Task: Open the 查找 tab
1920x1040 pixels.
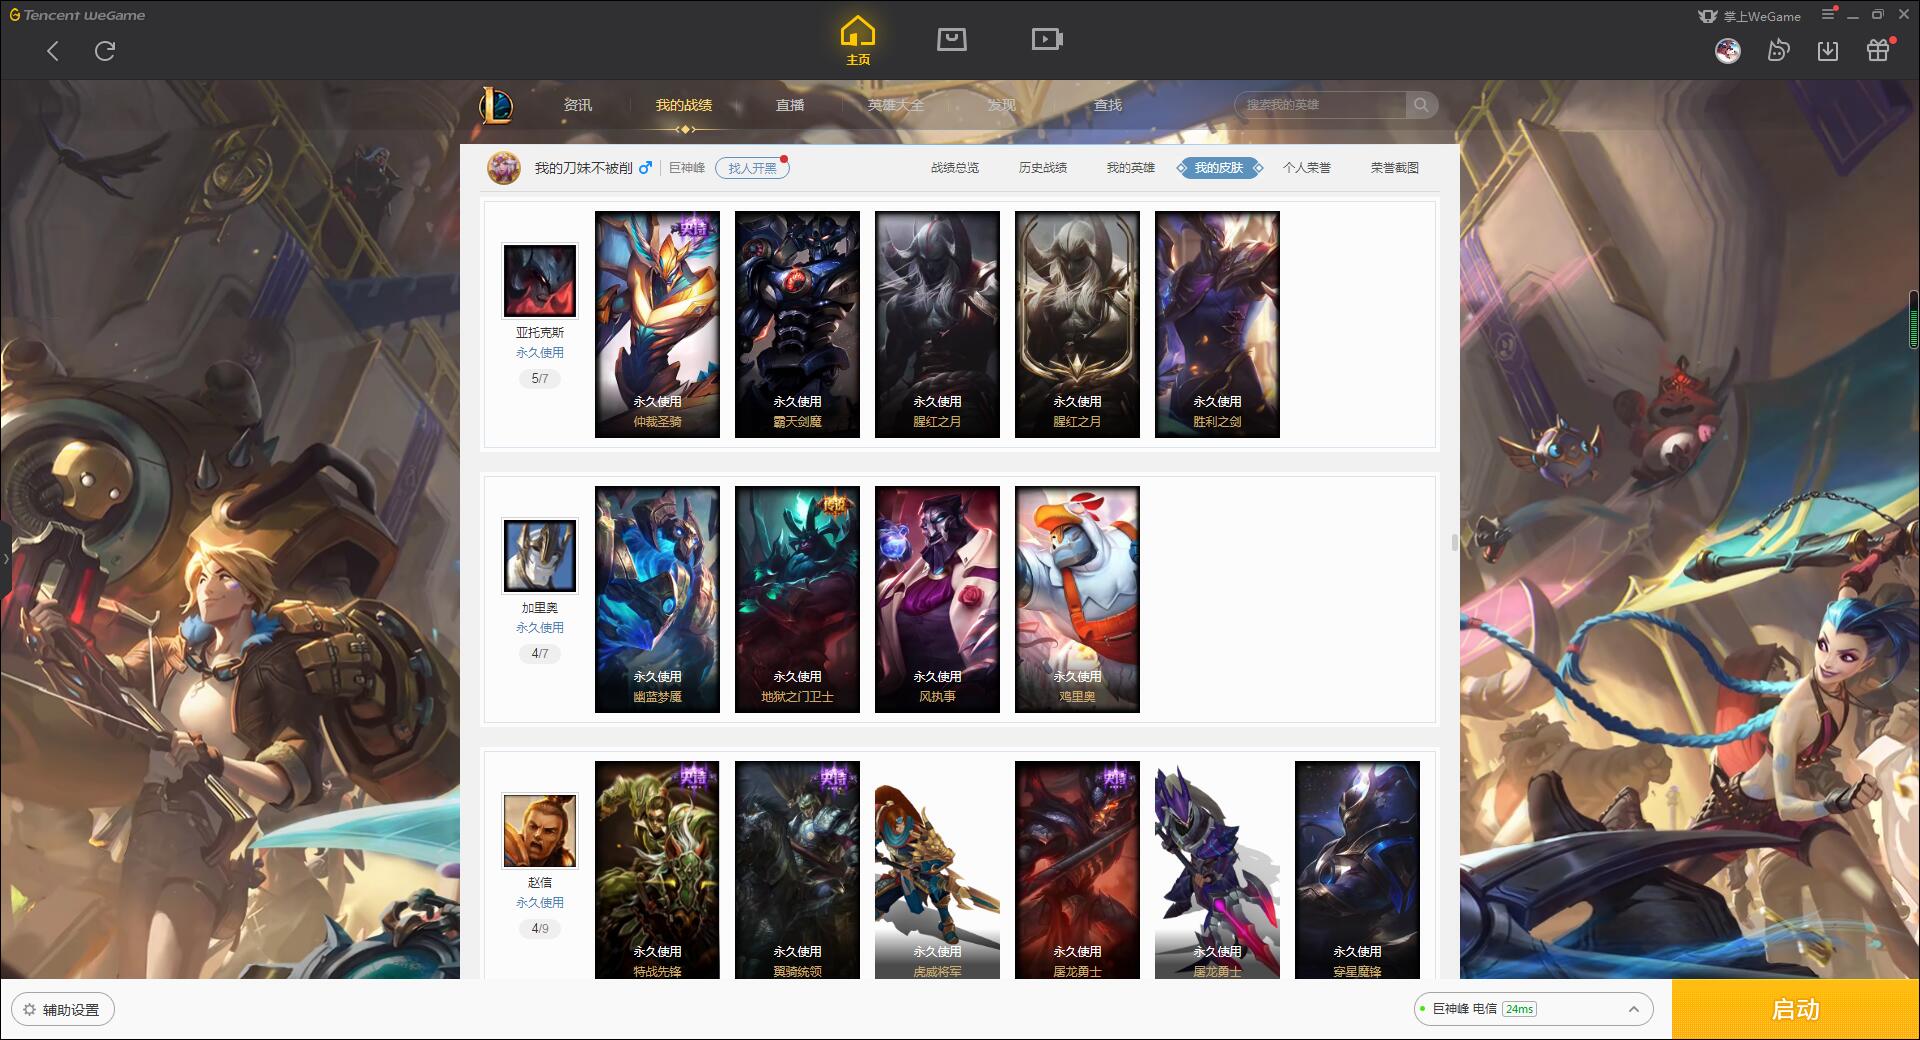Action: [1108, 105]
